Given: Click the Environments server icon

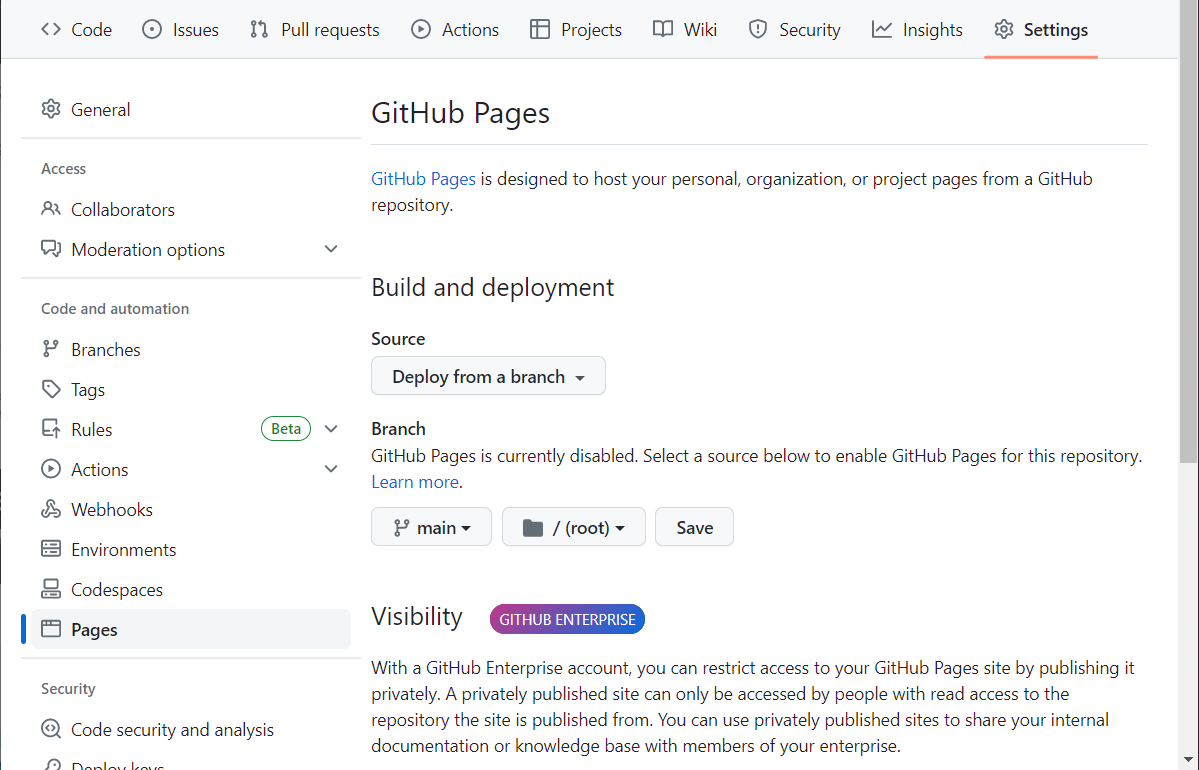Looking at the screenshot, I should 50,548.
